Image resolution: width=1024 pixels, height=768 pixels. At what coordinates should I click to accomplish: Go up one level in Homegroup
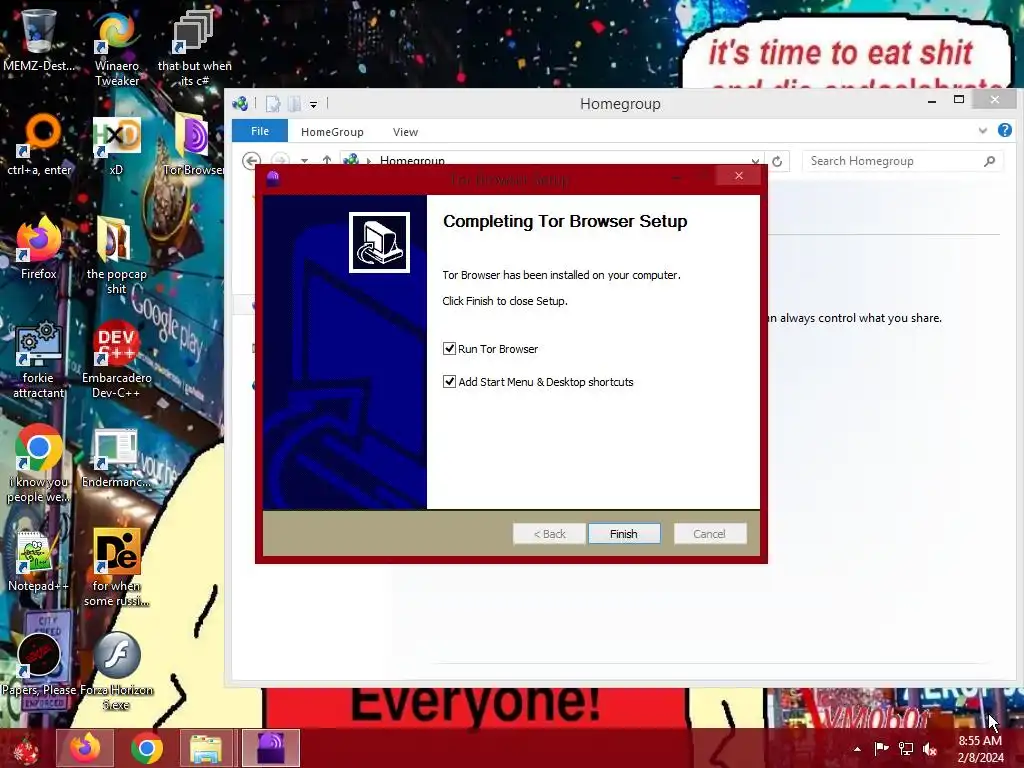click(327, 161)
